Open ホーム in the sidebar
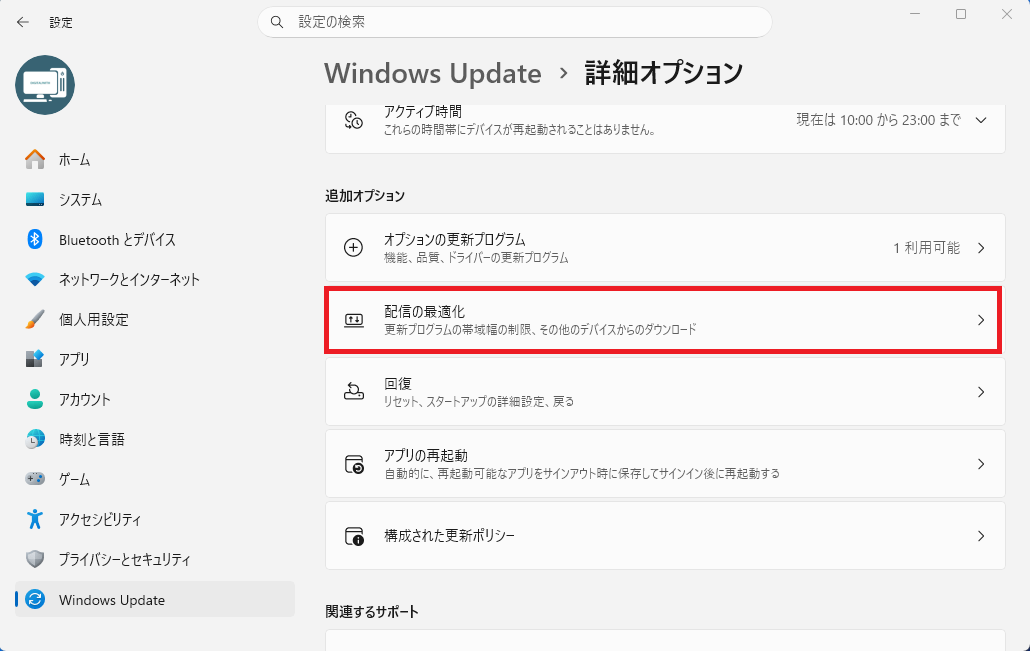 (x=155, y=159)
